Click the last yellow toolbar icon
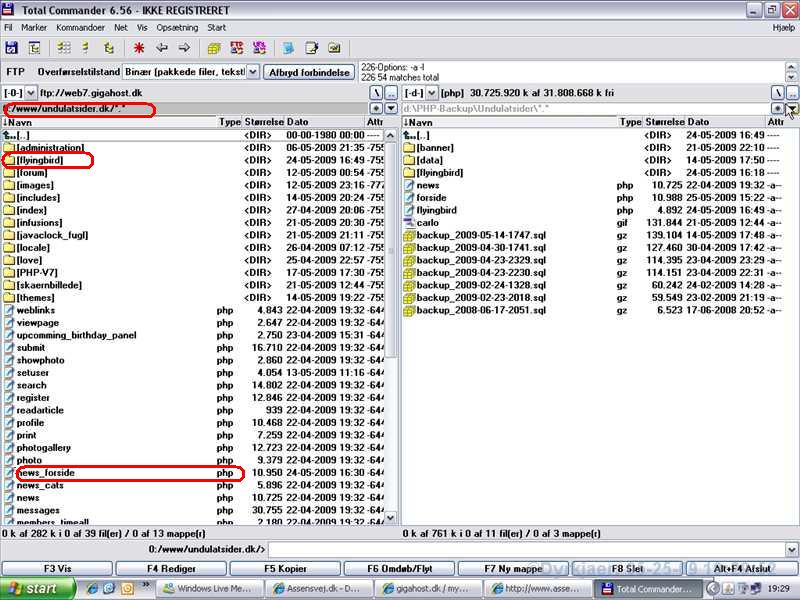This screenshot has width=800, height=600. 334,48
